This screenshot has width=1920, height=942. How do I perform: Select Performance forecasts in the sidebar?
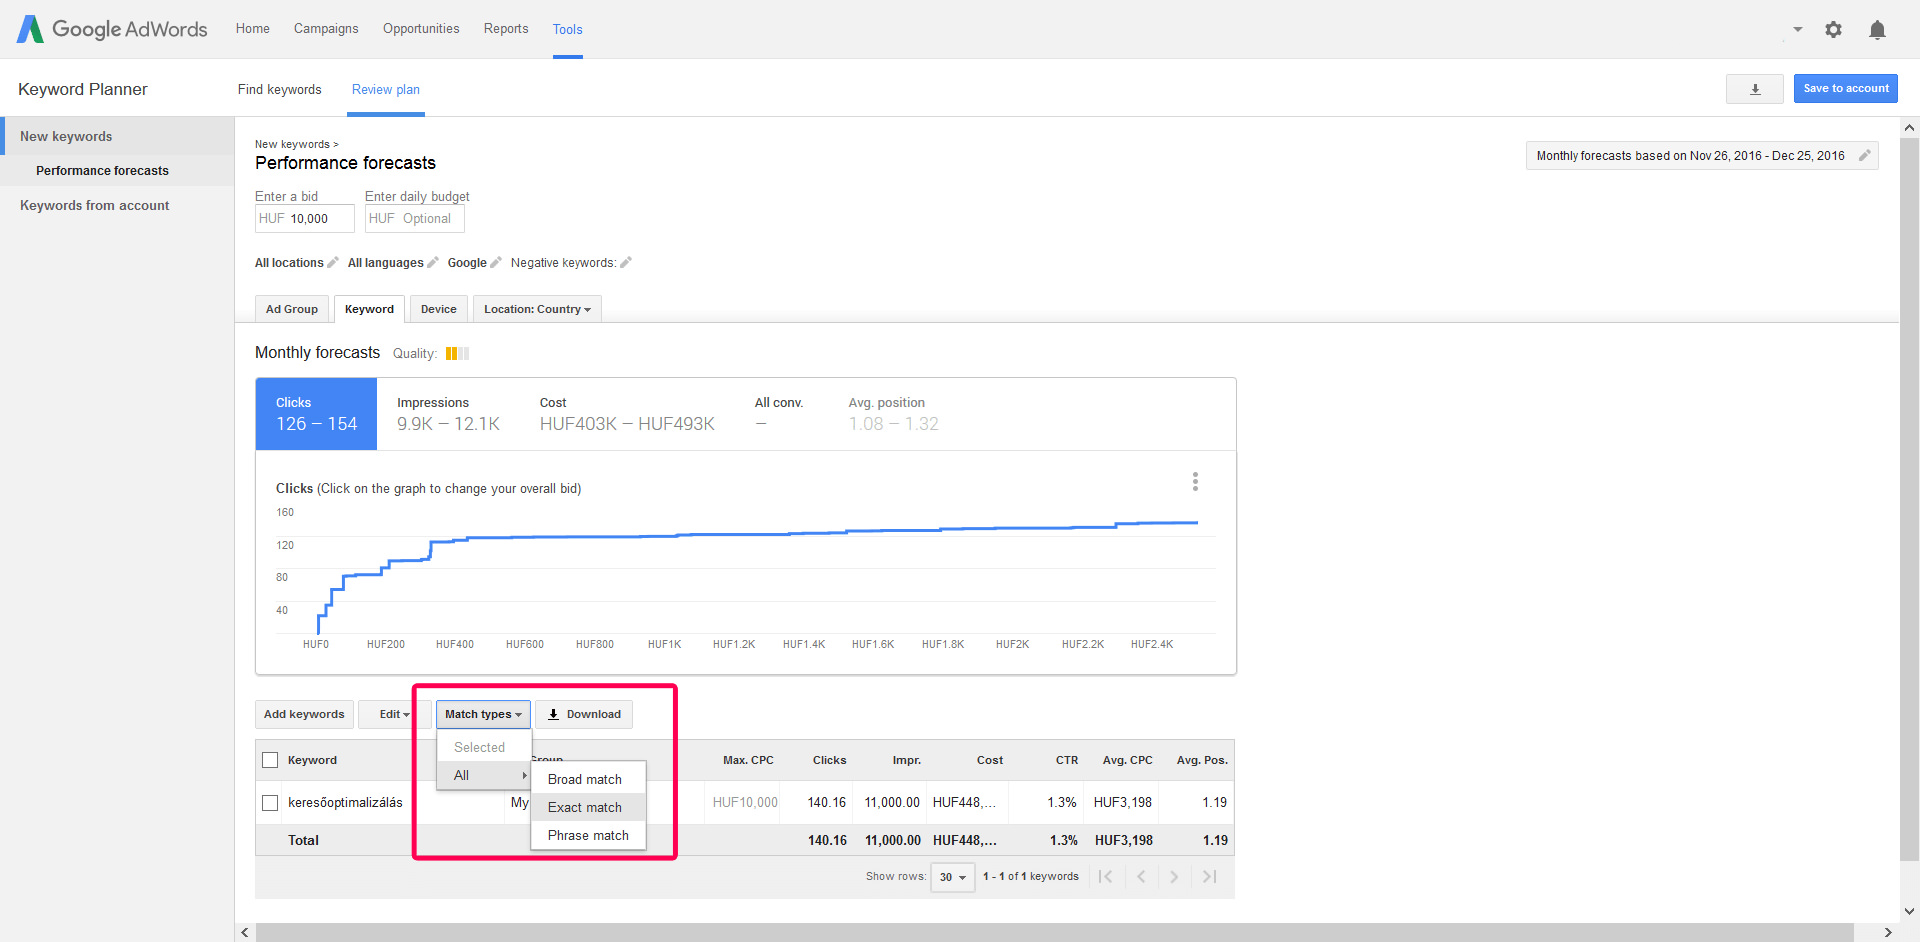[x=117, y=171]
